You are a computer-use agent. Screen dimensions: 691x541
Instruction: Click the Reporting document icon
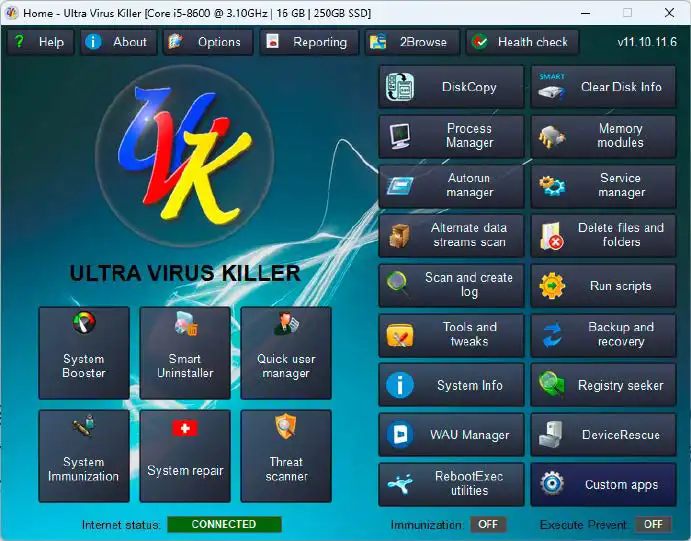coord(272,41)
